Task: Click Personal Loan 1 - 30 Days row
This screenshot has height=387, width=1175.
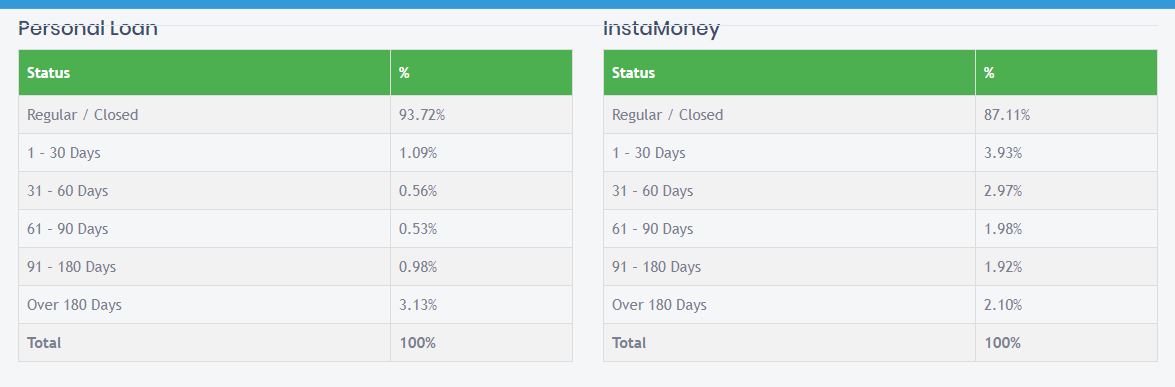Action: pyautogui.click(x=295, y=153)
